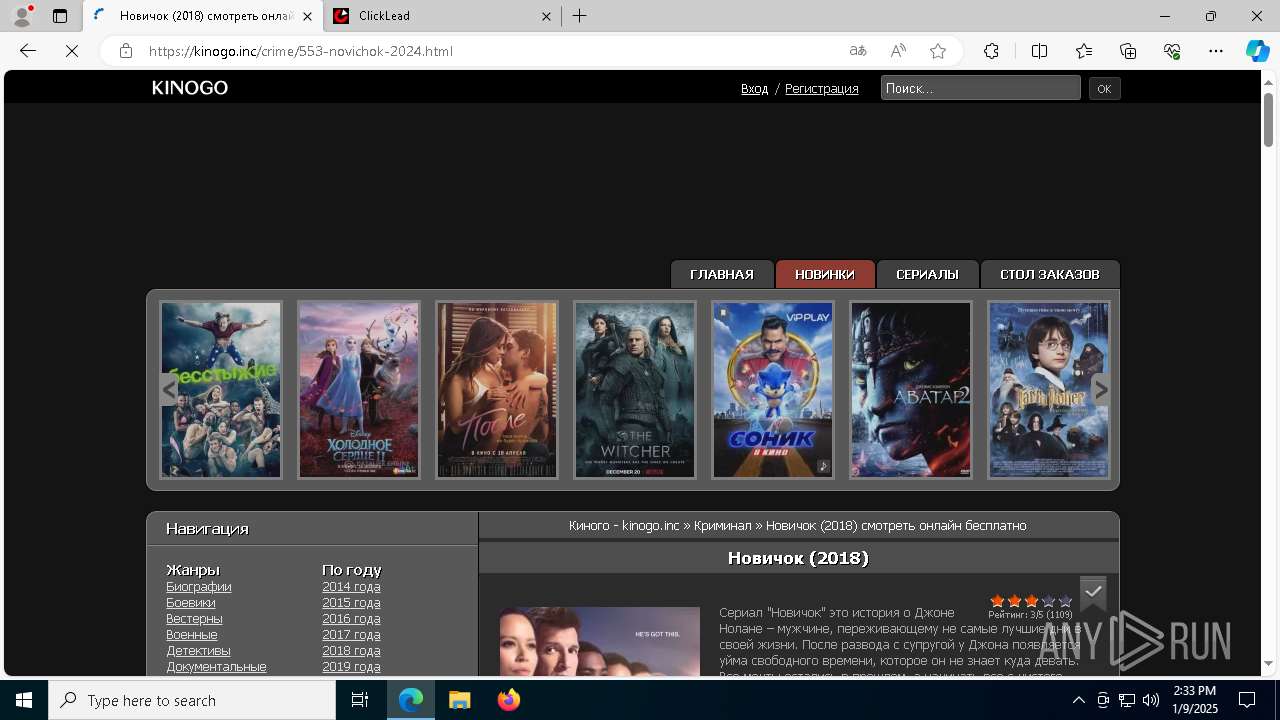Viewport: 1280px width, 720px height.
Task: Open Collections panel icon
Action: pyautogui.click(x=1128, y=51)
